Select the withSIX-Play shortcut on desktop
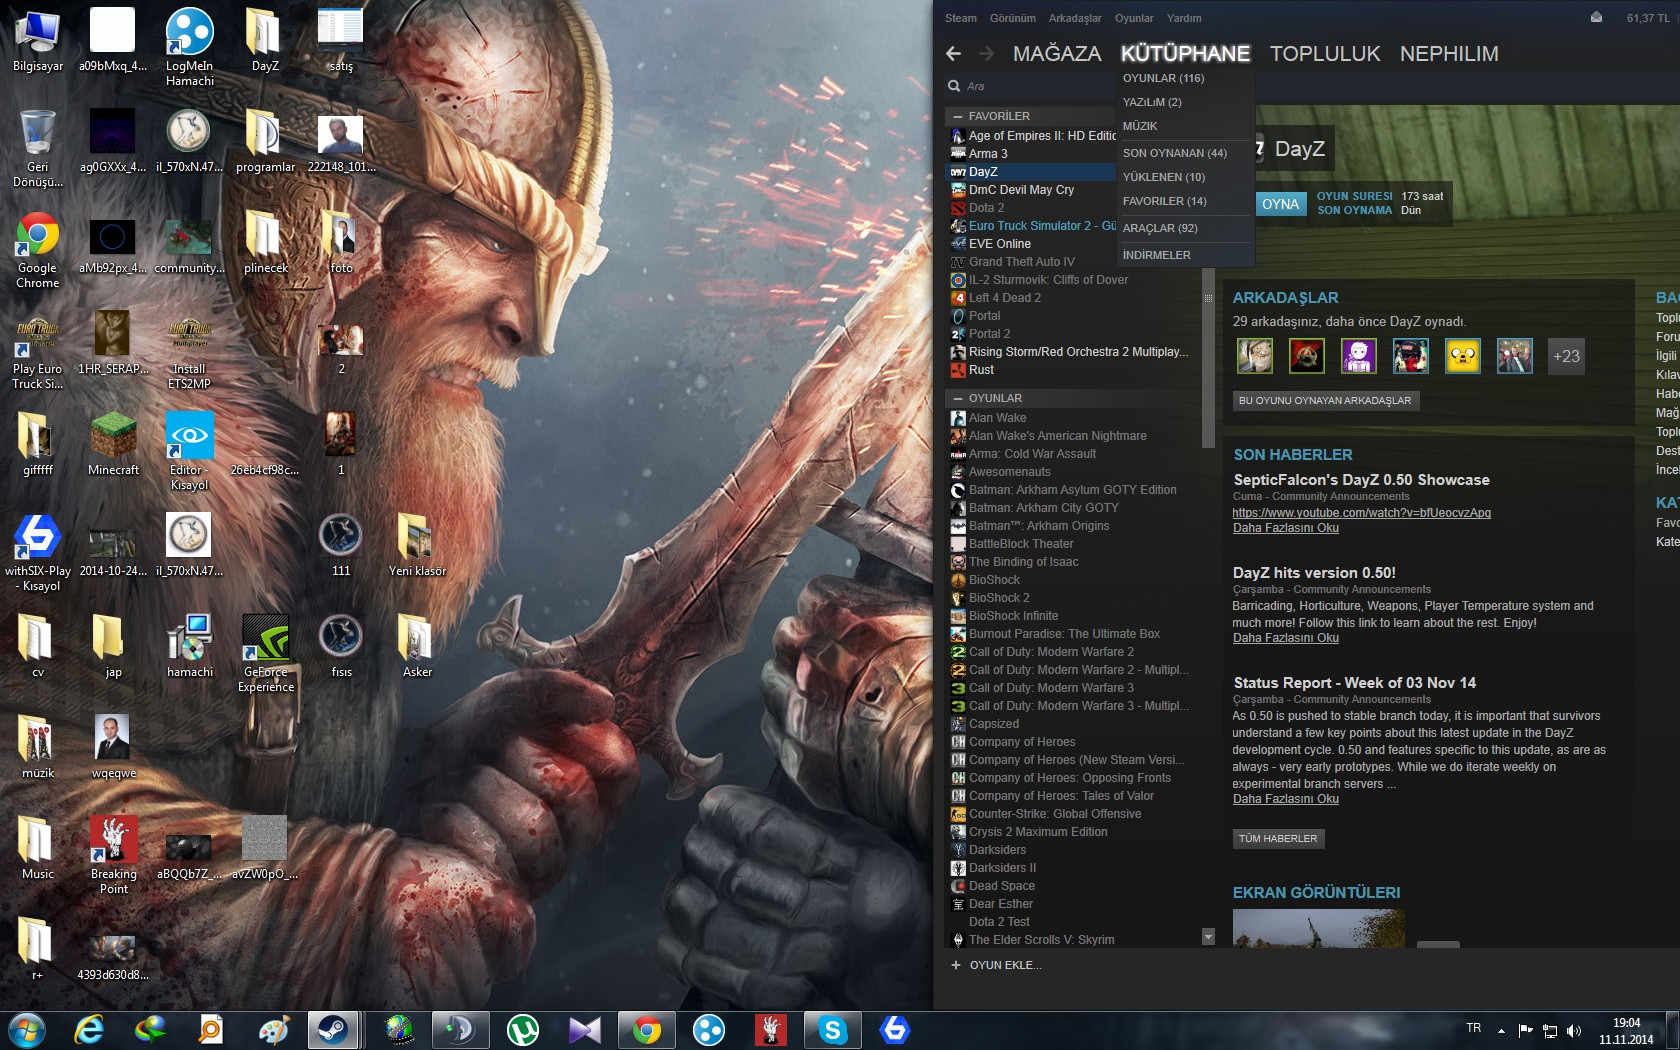Screen dimensions: 1680x1050 coord(38,553)
